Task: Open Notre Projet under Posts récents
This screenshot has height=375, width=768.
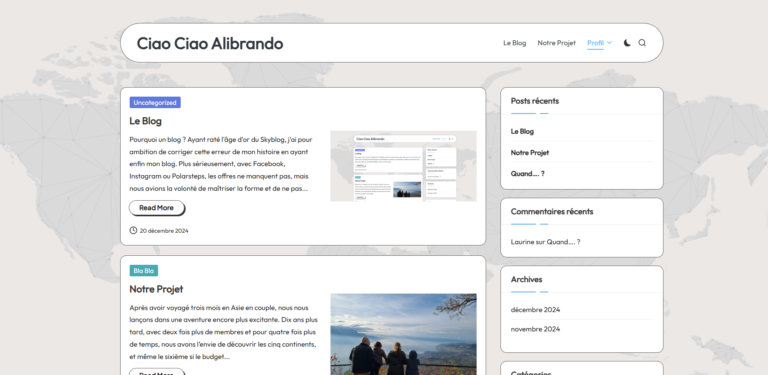Action: [x=529, y=152]
